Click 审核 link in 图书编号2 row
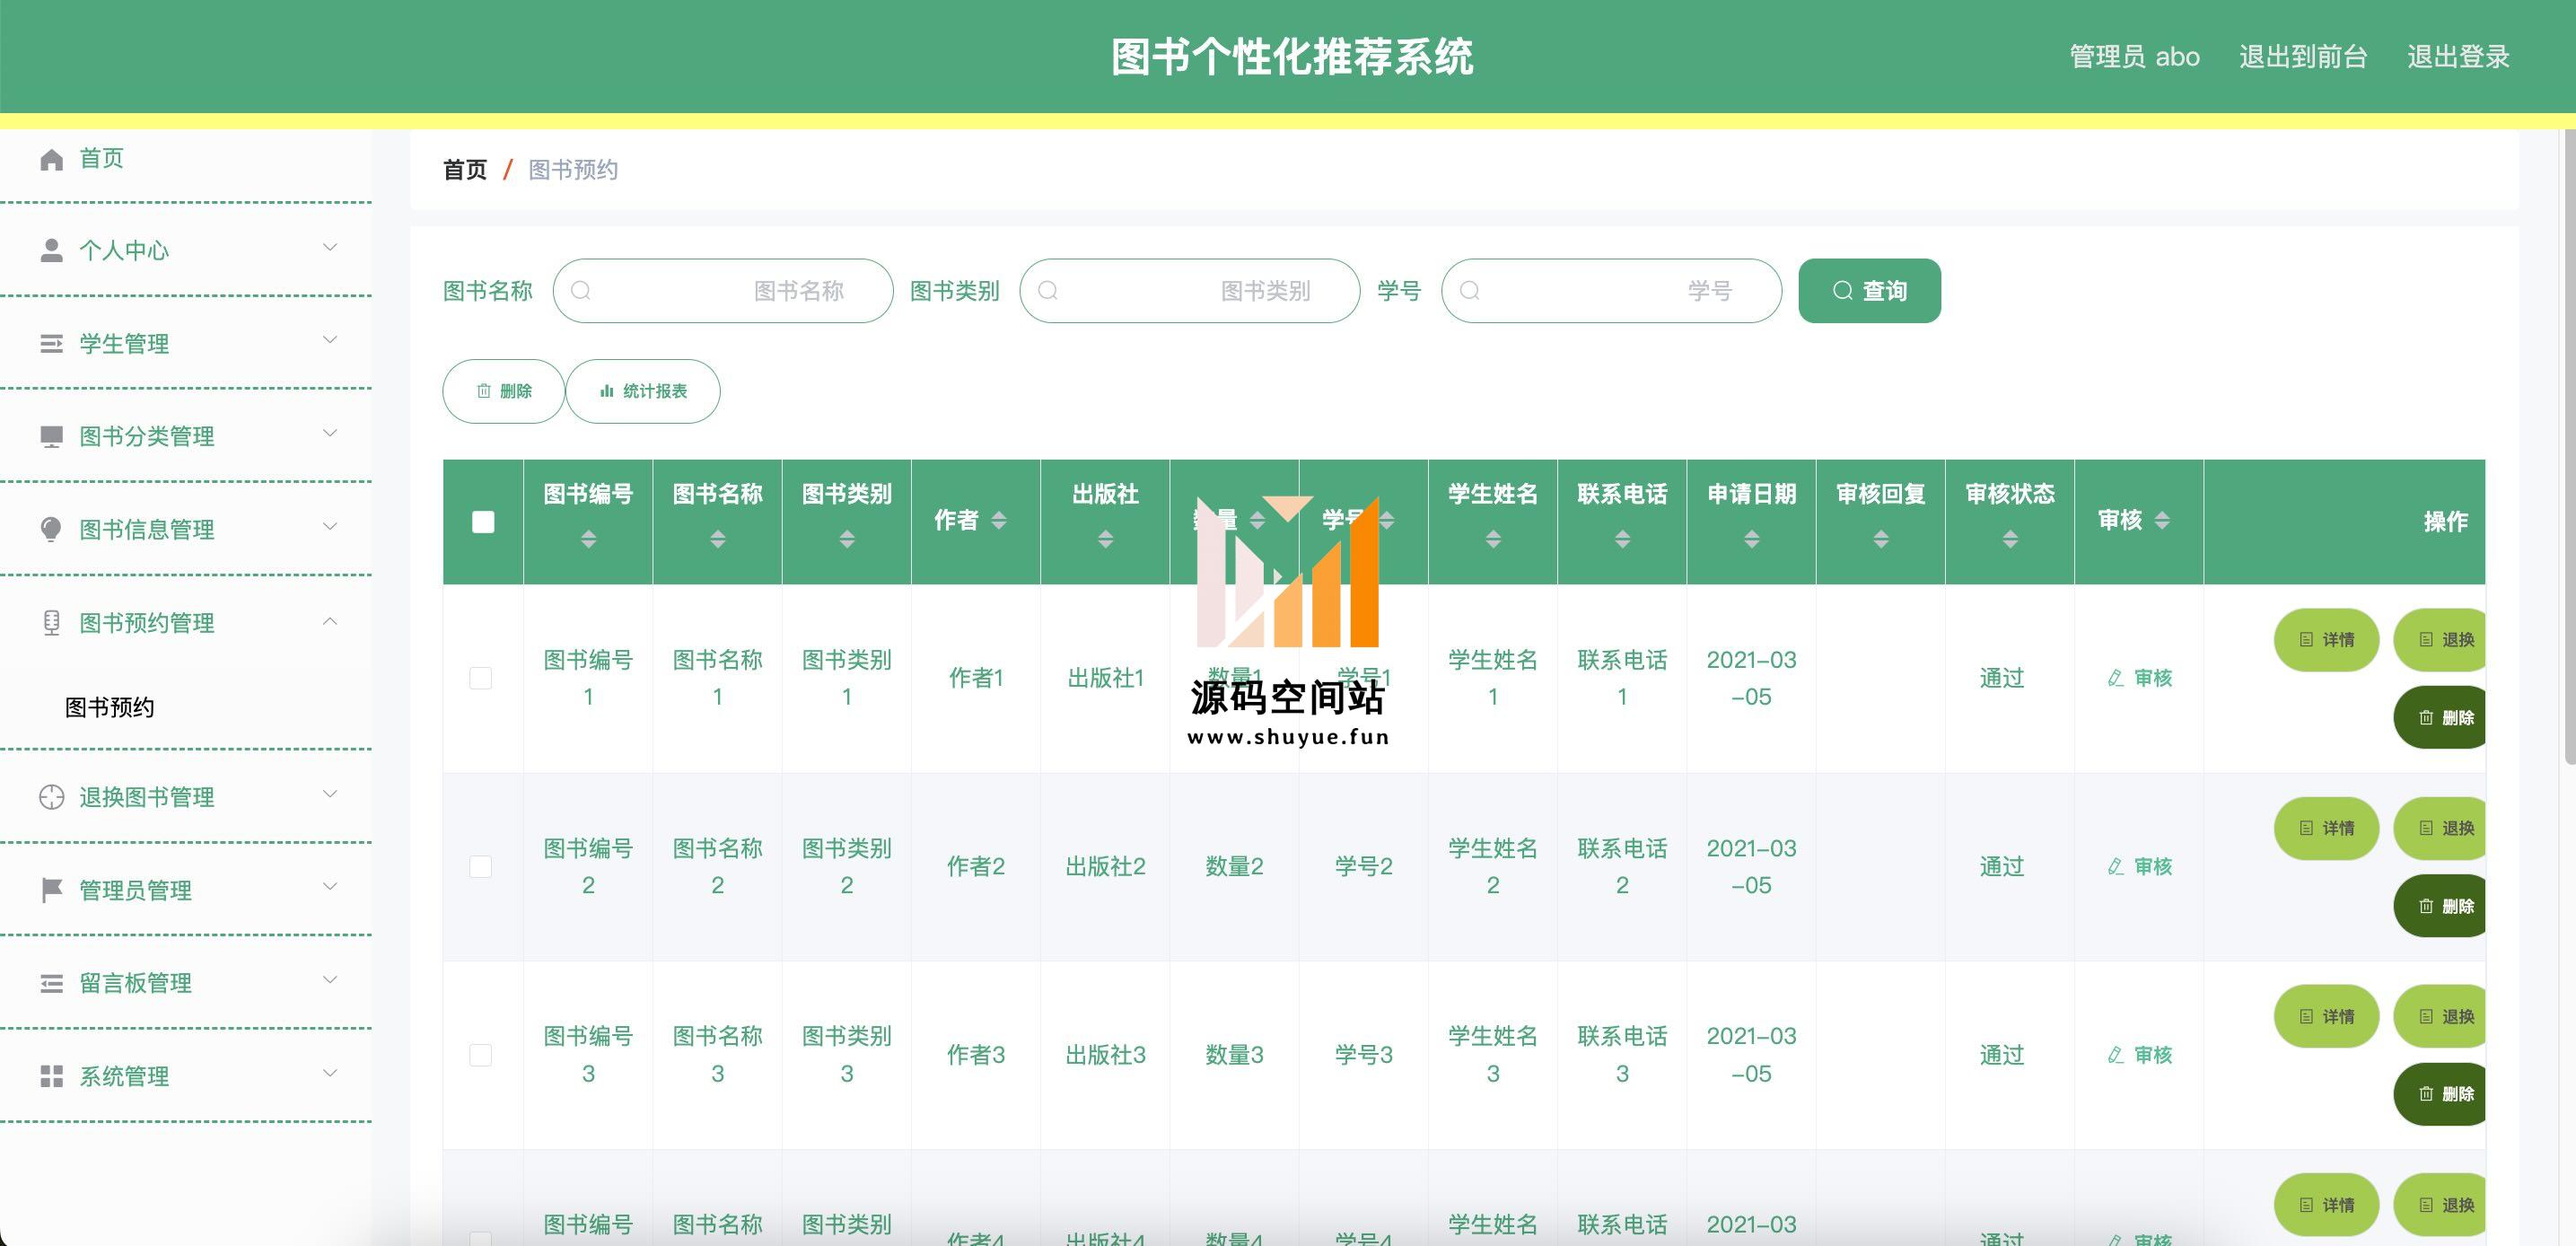Screen dimensions: 2576x1246 (2140, 866)
